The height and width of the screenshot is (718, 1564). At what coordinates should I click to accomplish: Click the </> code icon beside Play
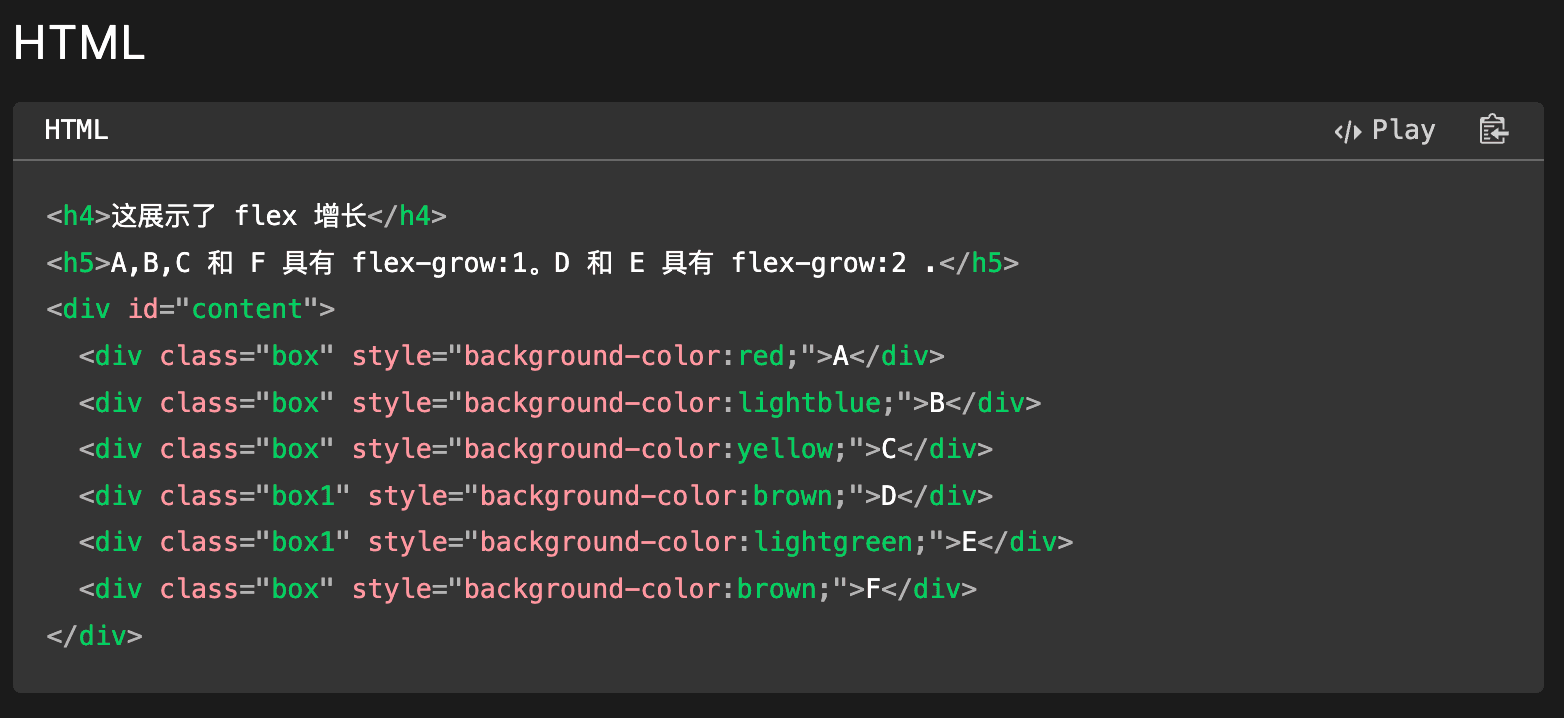[x=1347, y=131]
